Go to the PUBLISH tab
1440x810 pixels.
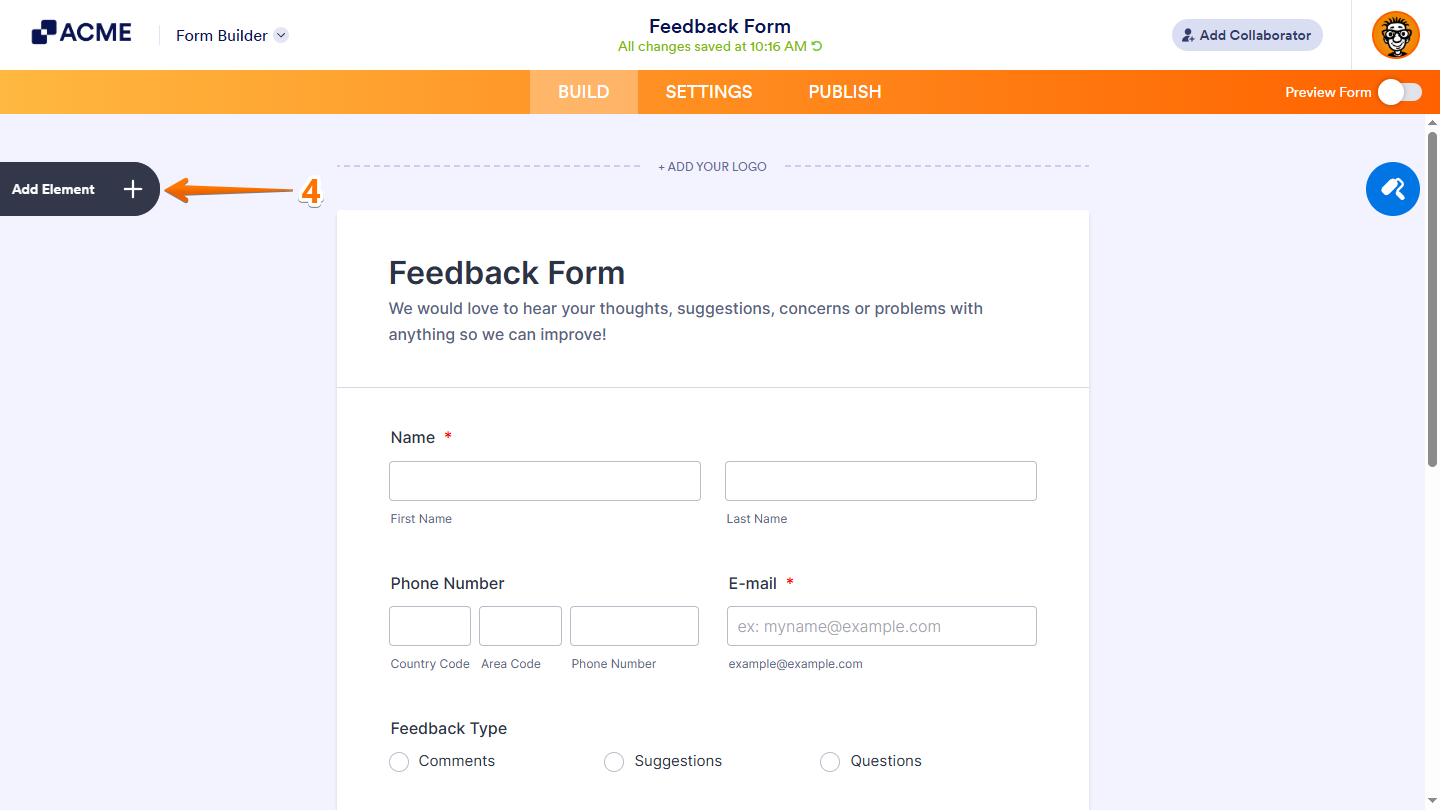pos(845,92)
